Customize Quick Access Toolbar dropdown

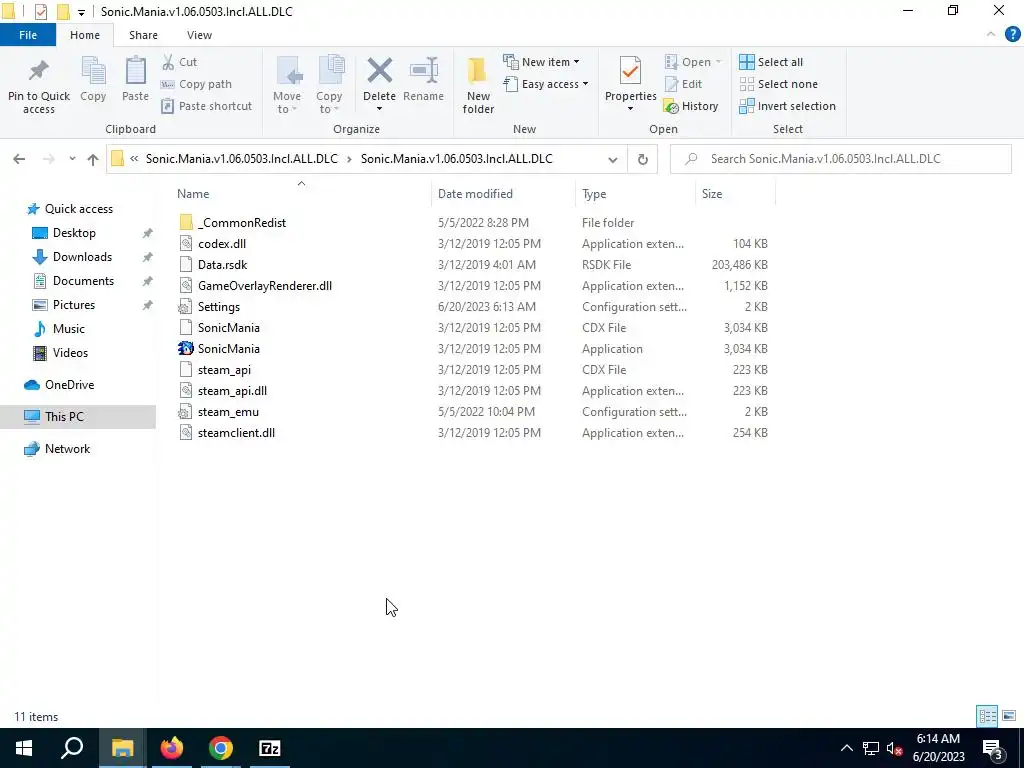pyautogui.click(x=81, y=12)
